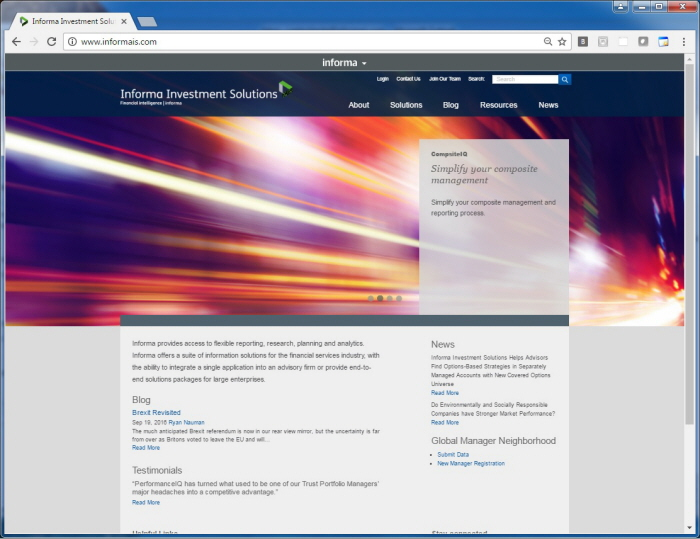Open the News nav item
The width and height of the screenshot is (700, 539).
tap(548, 105)
